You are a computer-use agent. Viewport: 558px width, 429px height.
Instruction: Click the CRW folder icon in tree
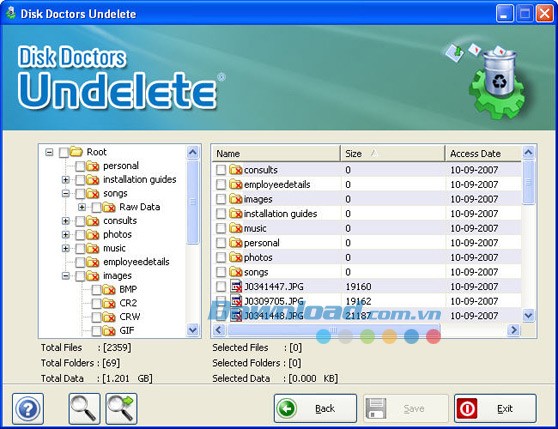(109, 317)
